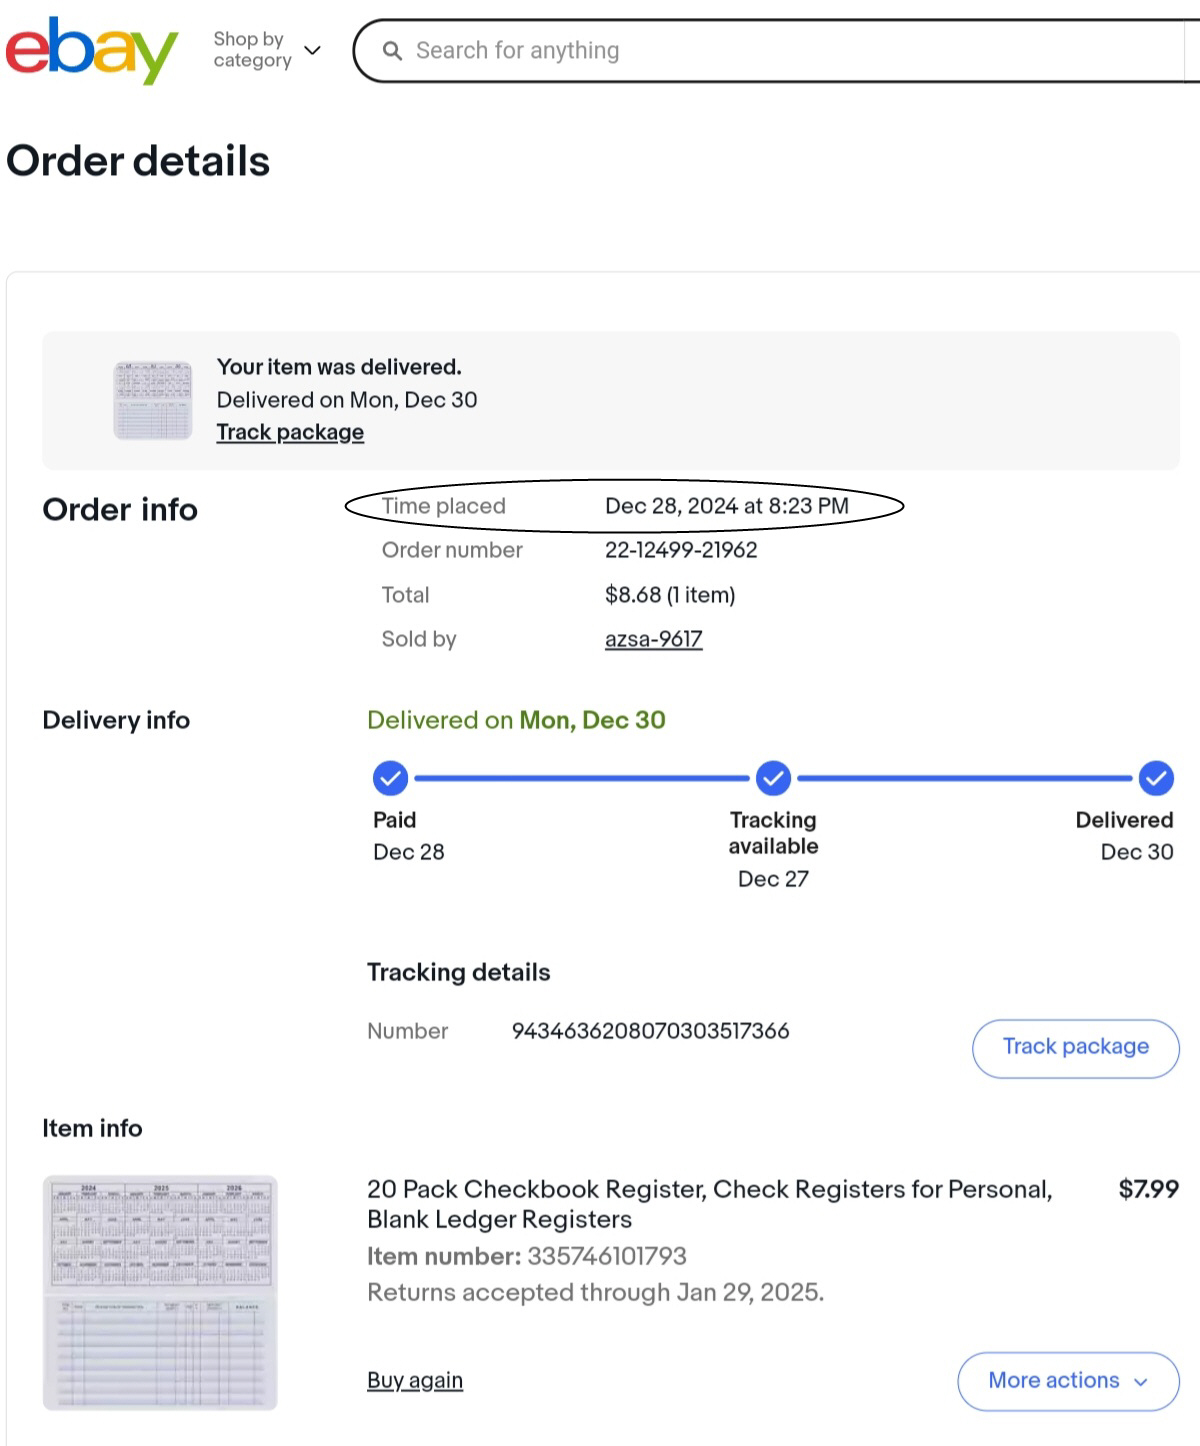
Task: Select the order number 22-12499-21962
Action: [681, 550]
